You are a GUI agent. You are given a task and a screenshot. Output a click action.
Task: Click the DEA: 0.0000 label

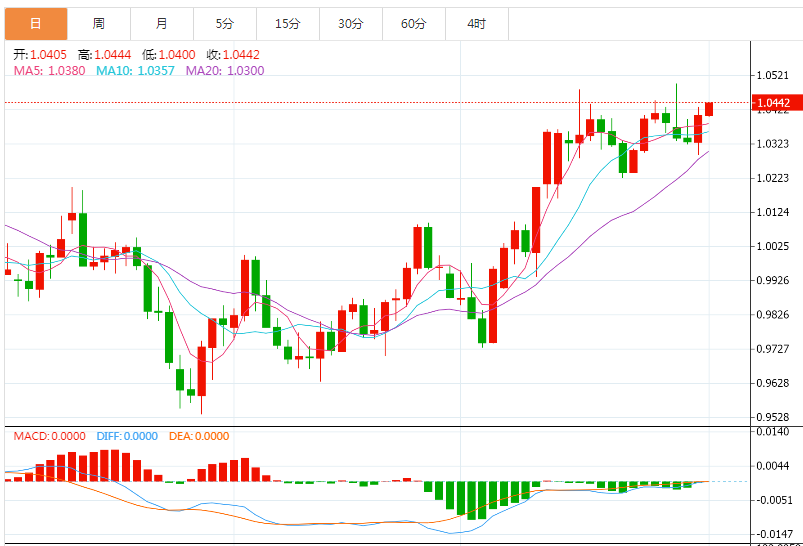pyautogui.click(x=199, y=436)
